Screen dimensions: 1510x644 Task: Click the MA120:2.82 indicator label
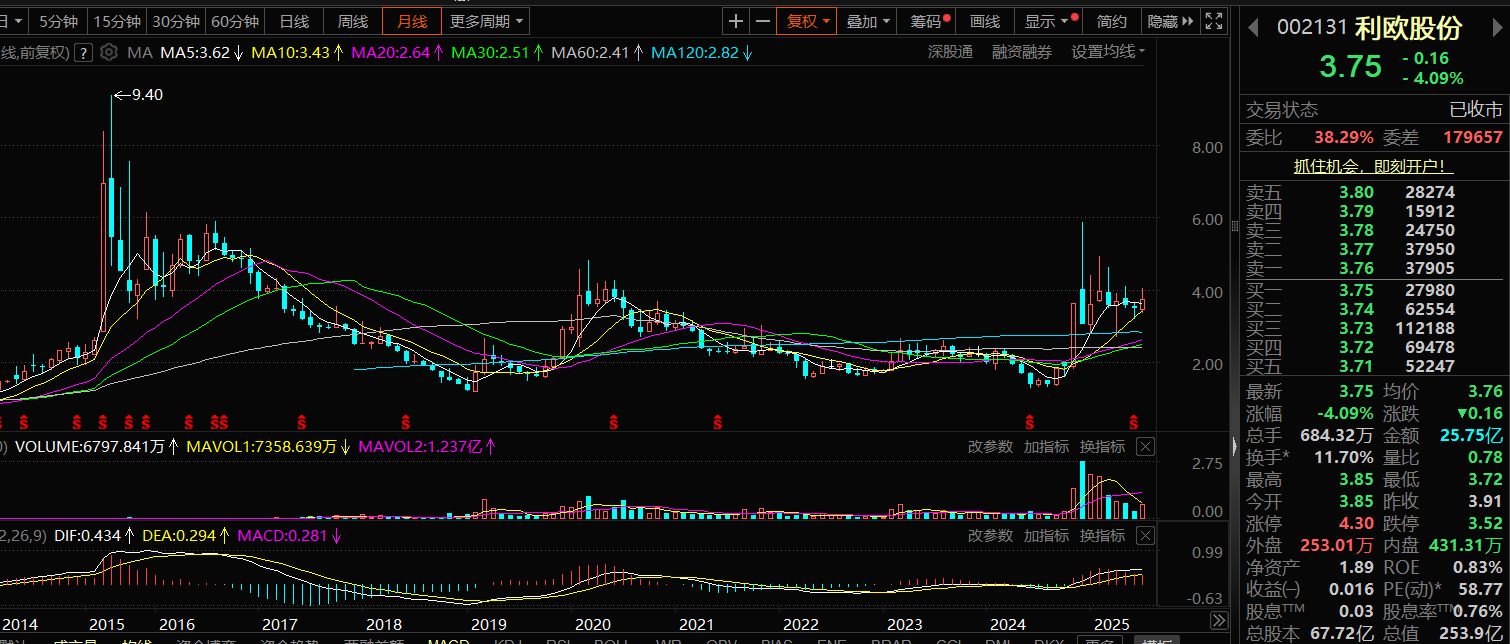pyautogui.click(x=695, y=52)
